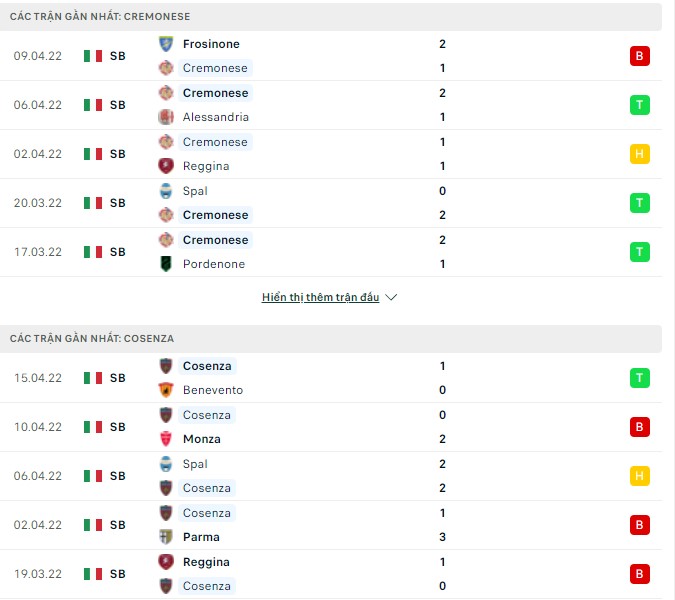Open Spal team name in 20.03.22 match
675x600 pixels.
click(195, 191)
